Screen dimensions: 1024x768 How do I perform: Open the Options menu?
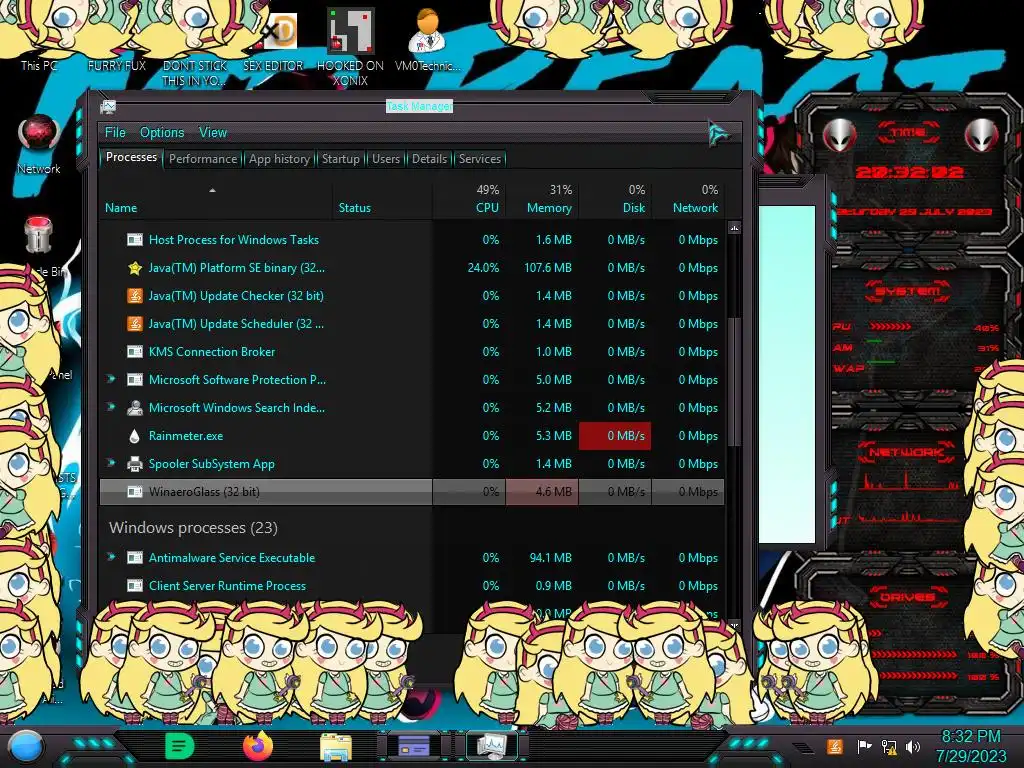pos(162,133)
